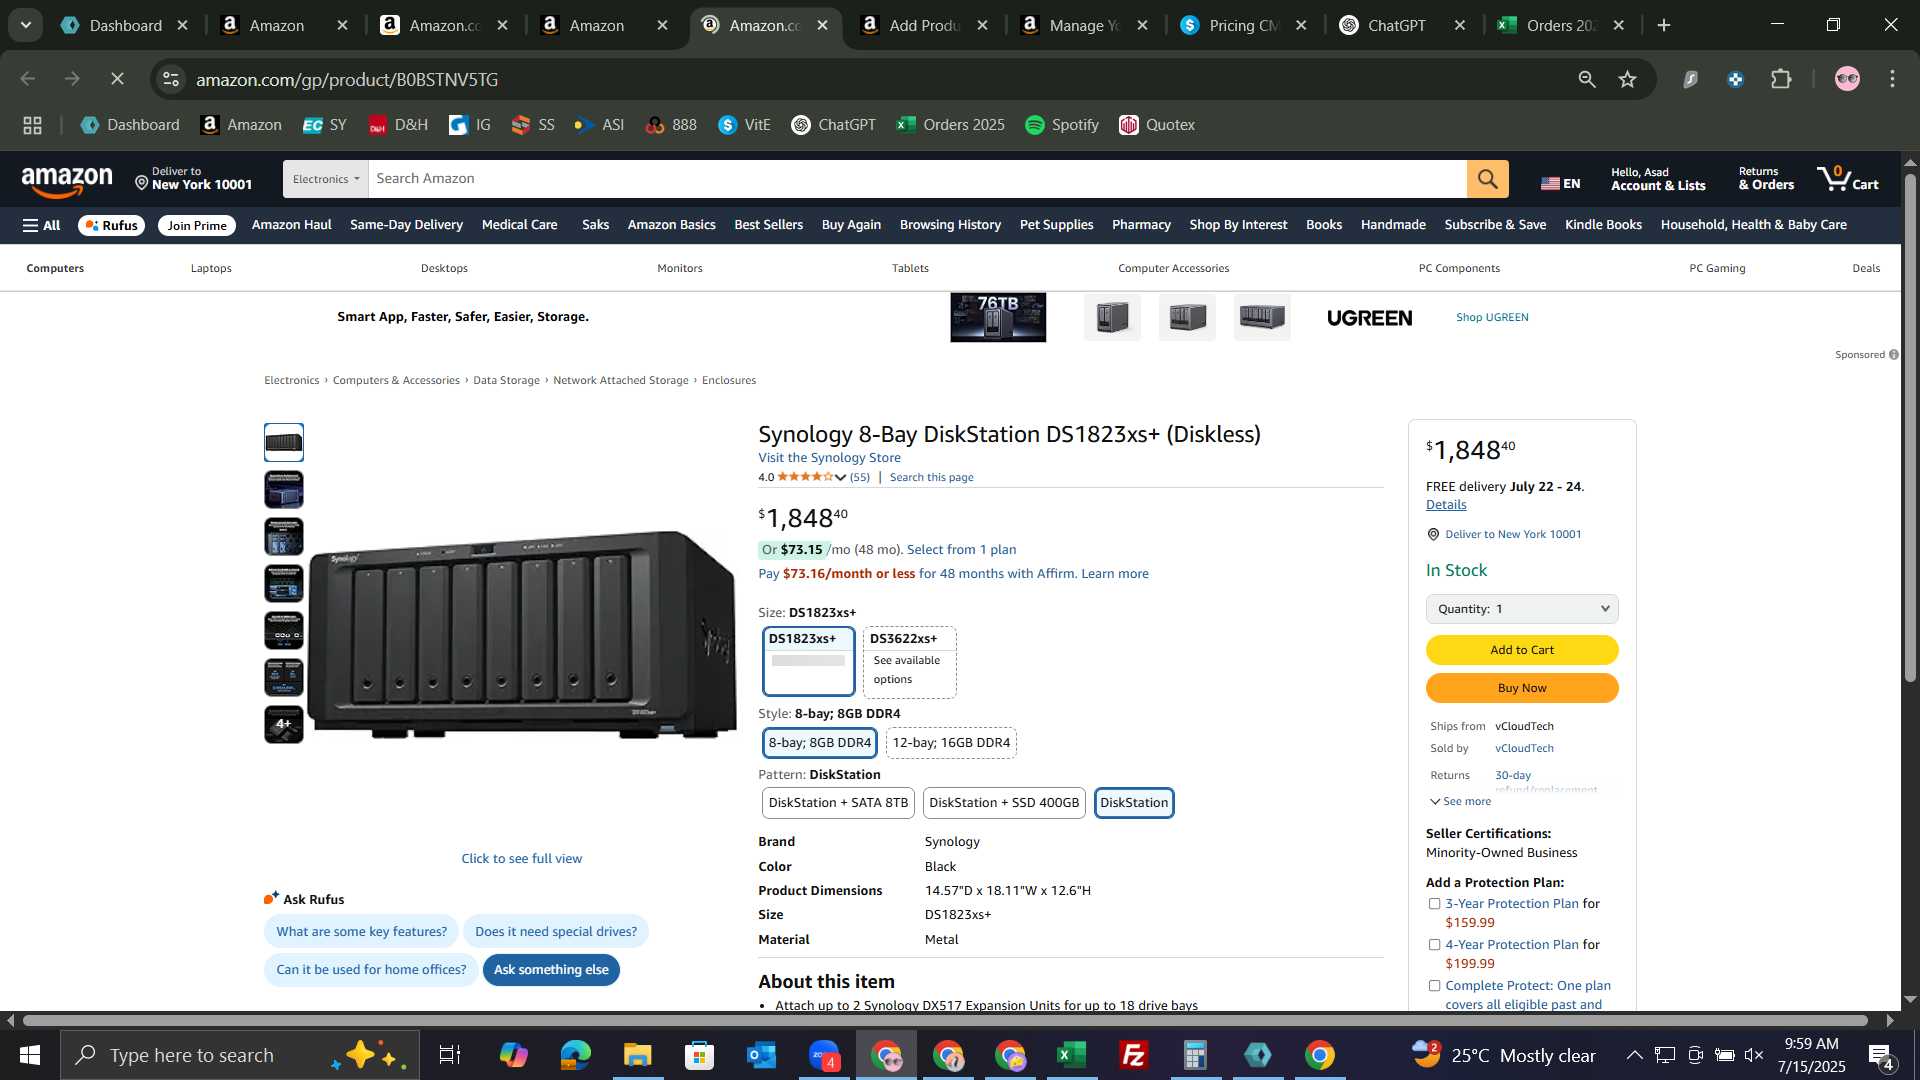1920x1080 pixels.
Task: Select the 8-bay; 8GB DDR4 style
Action: 819,743
